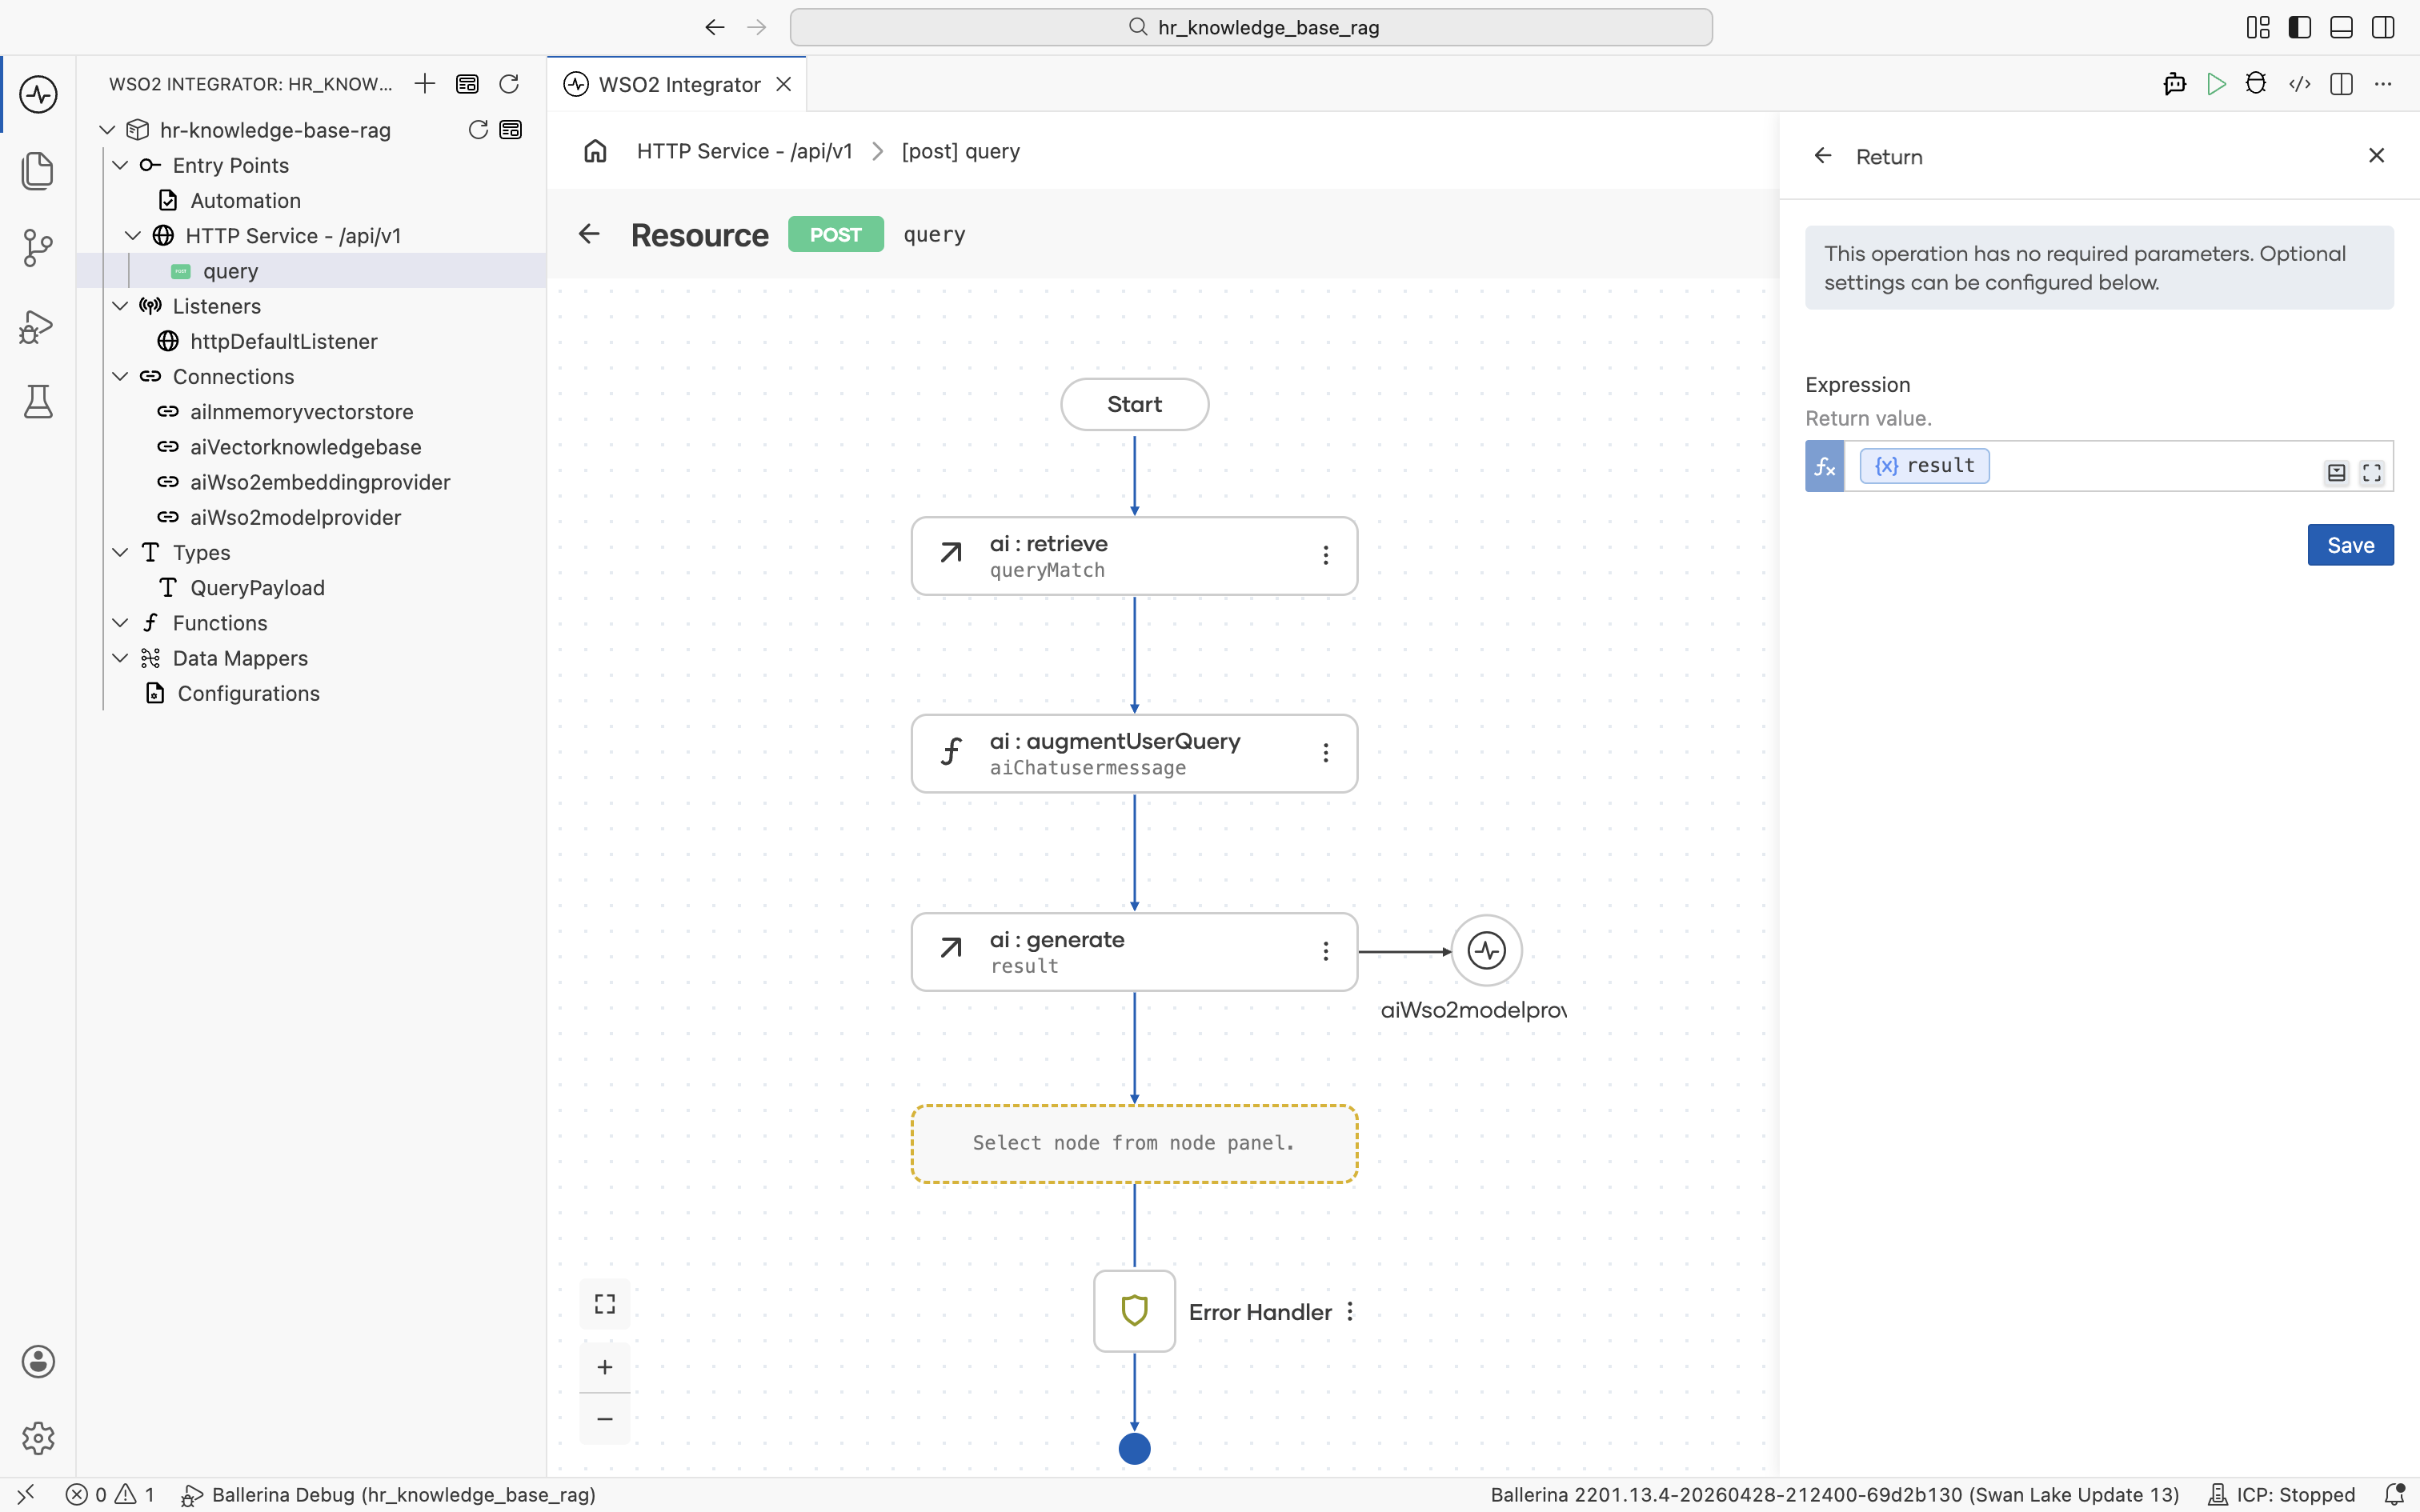Open the Customize Layout icon
2420x1512 pixels.
pyautogui.click(x=2258, y=27)
